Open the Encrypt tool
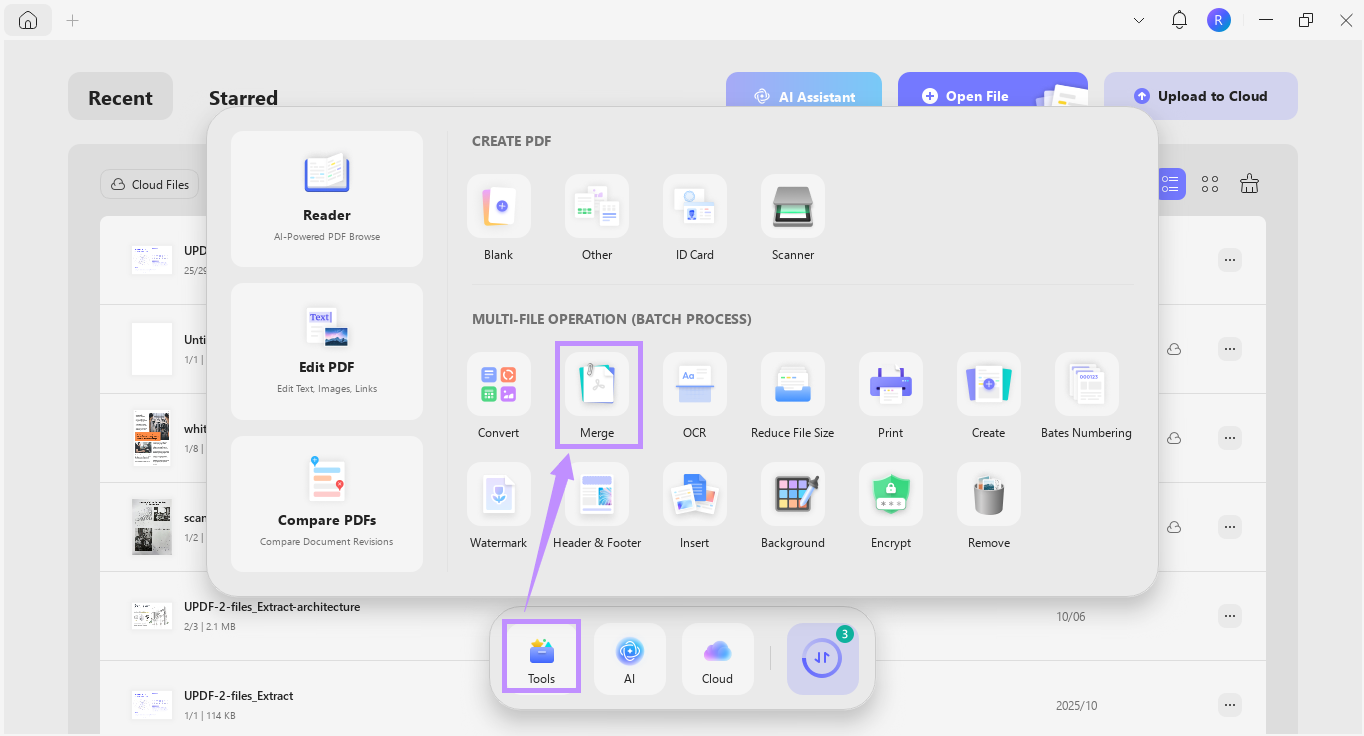1364x736 pixels. (890, 505)
